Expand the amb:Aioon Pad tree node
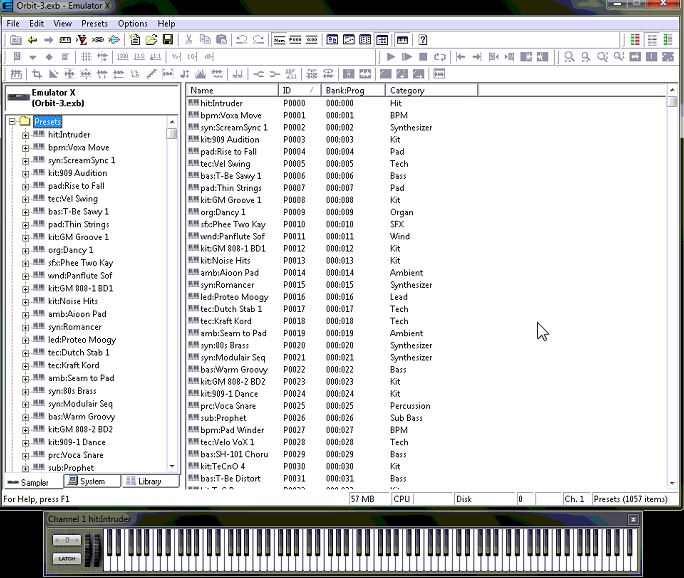 (25, 315)
